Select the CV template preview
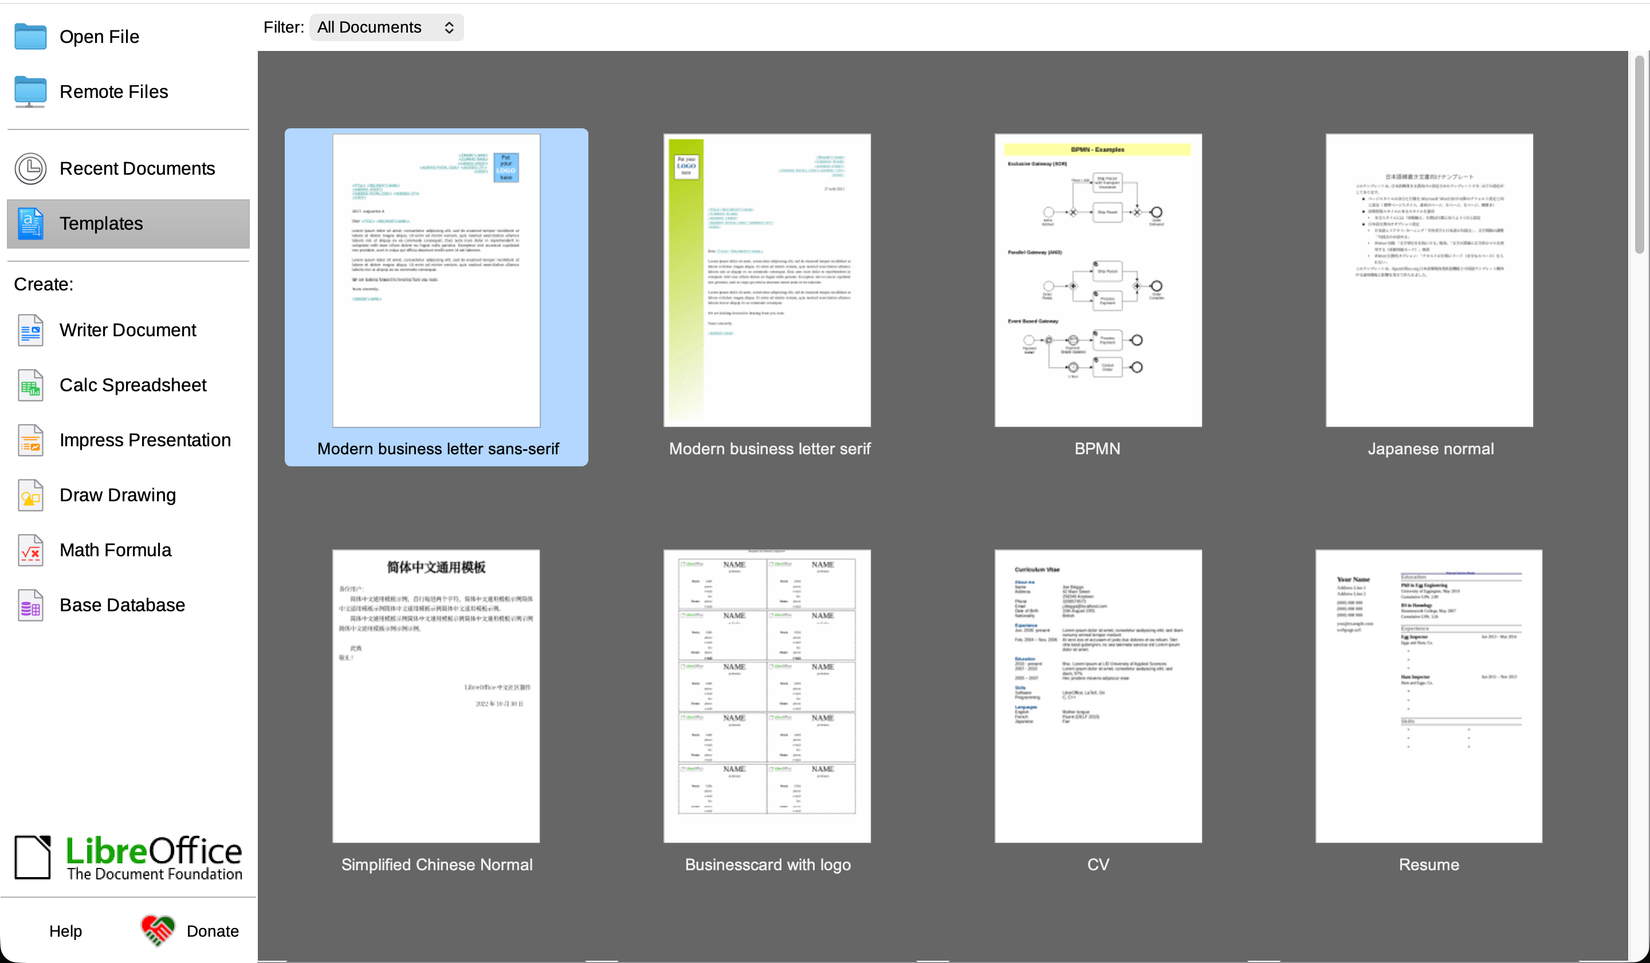The height and width of the screenshot is (963, 1650). (1097, 695)
